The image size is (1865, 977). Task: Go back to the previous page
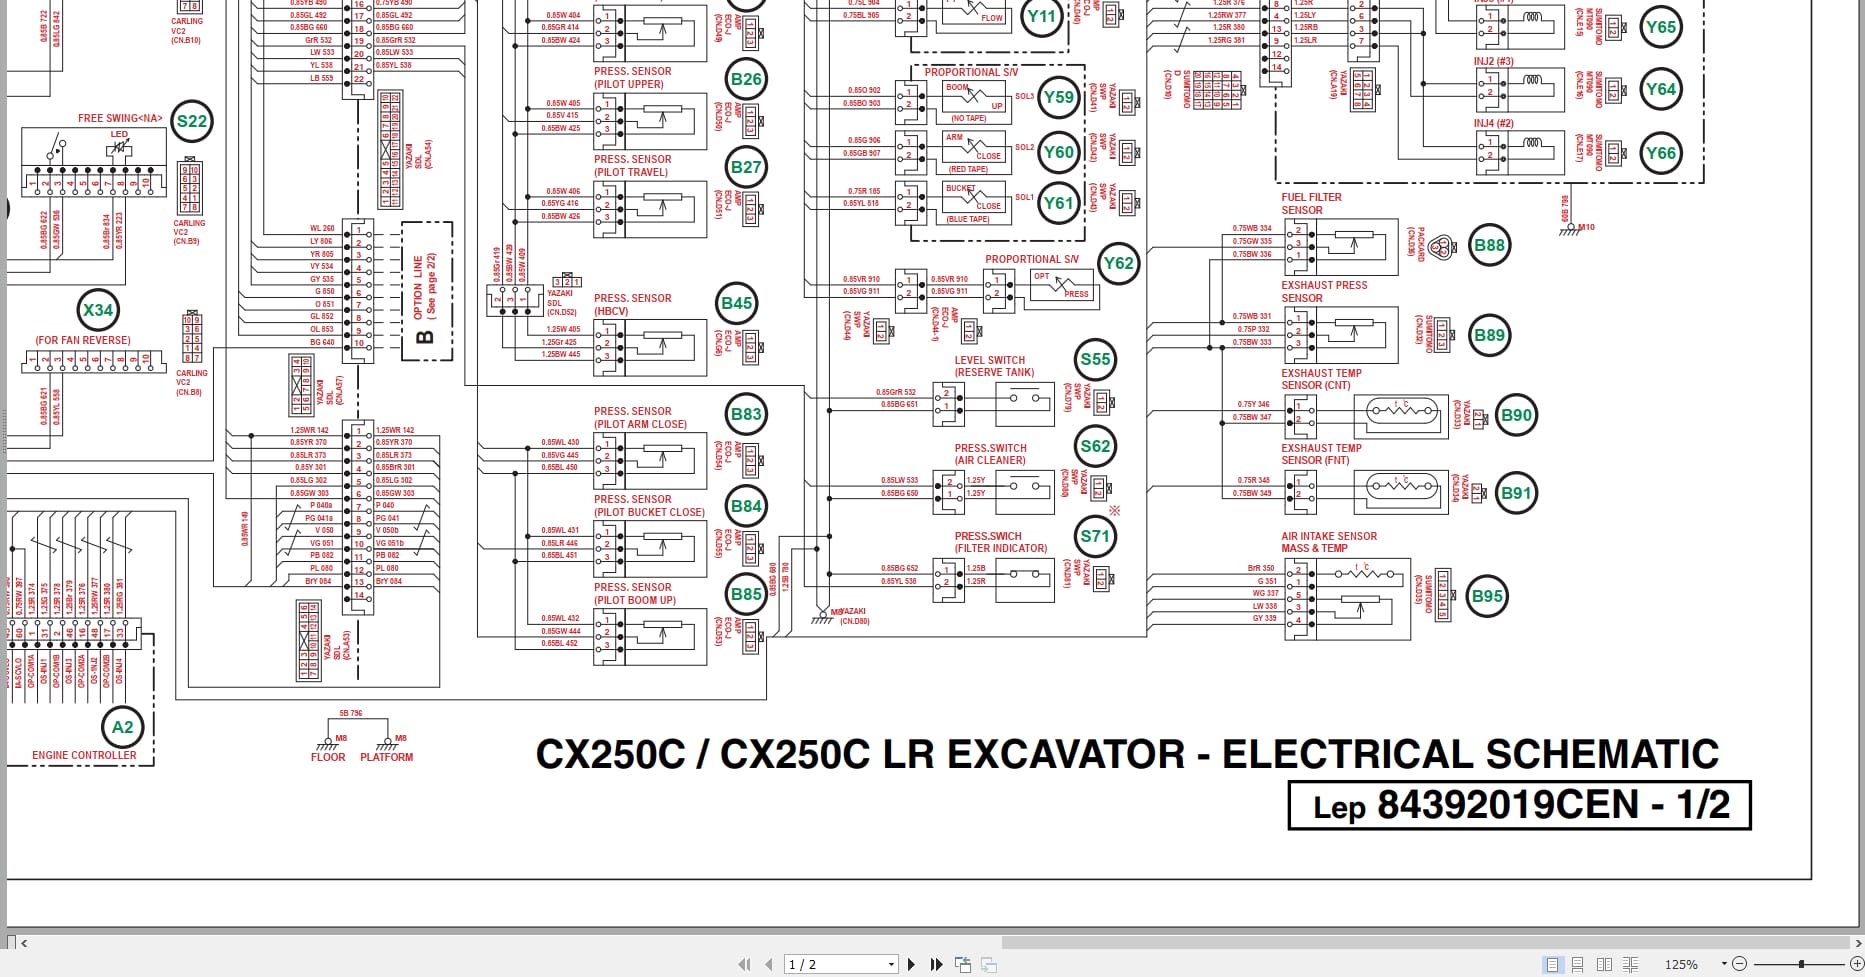(768, 964)
